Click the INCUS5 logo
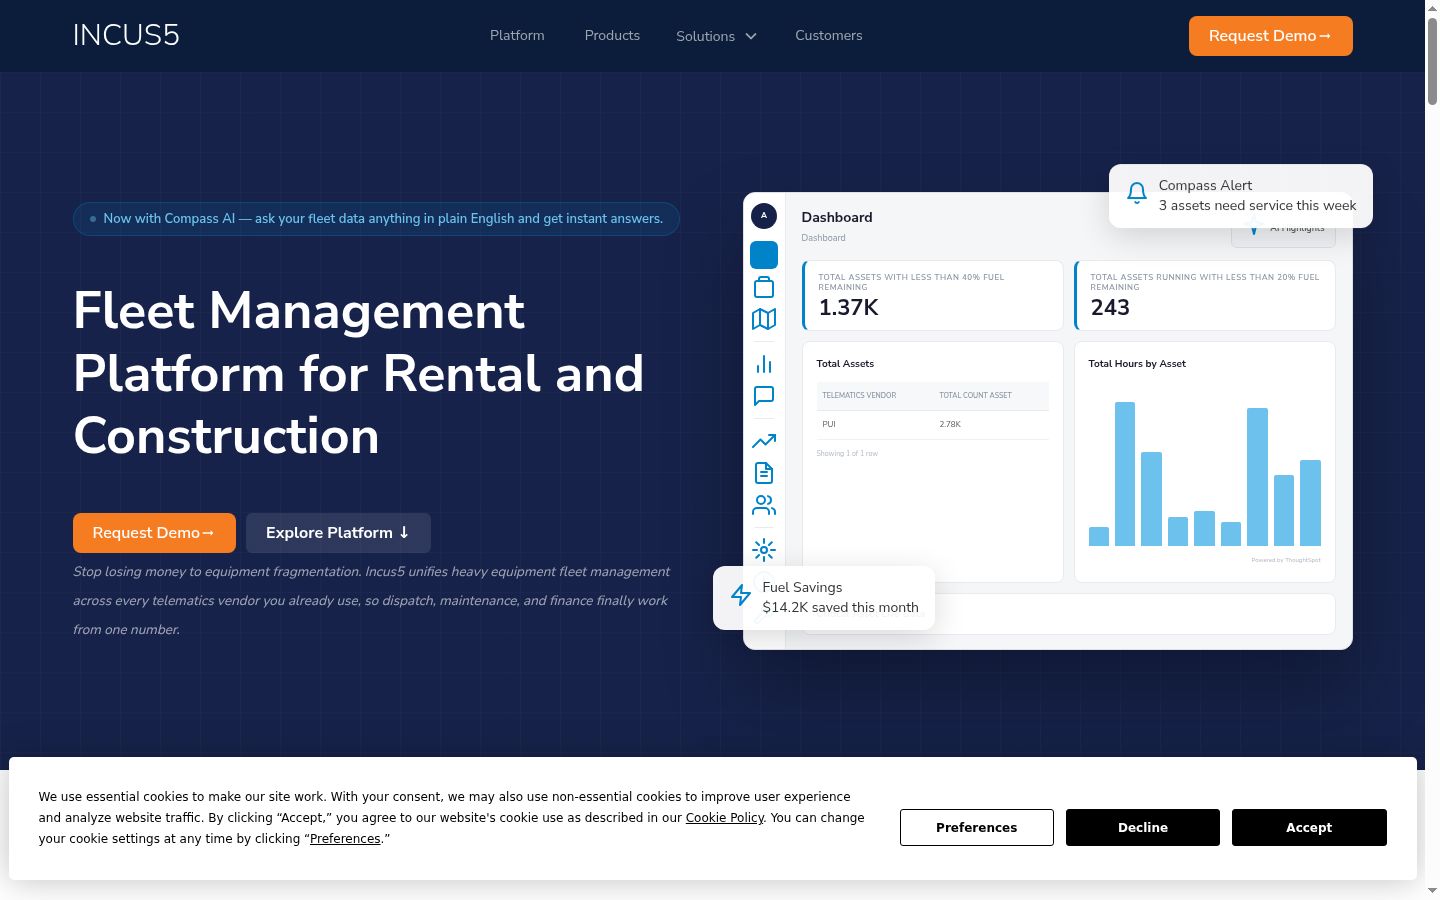Screen dimensions: 1440x900 (x=126, y=35)
